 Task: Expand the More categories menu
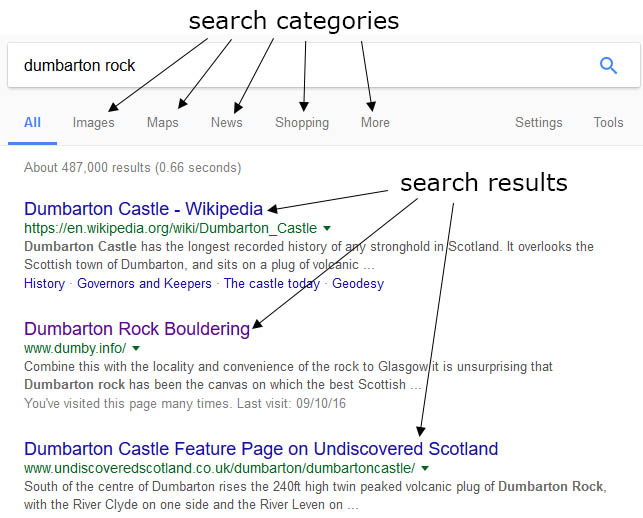pos(375,123)
